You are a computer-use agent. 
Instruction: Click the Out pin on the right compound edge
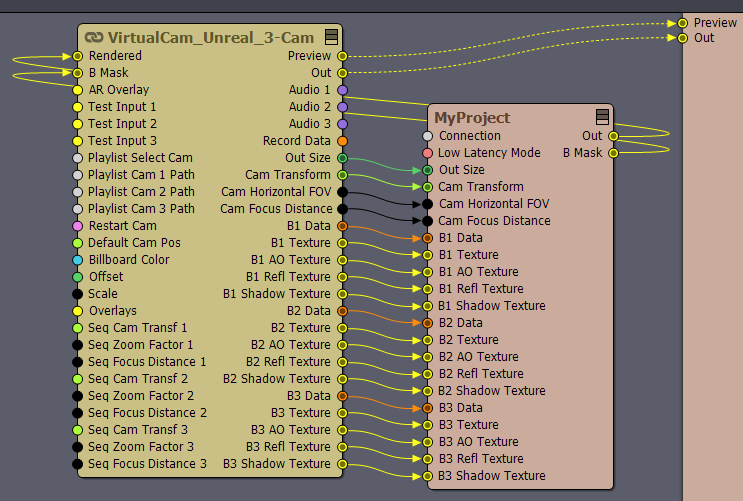682,38
